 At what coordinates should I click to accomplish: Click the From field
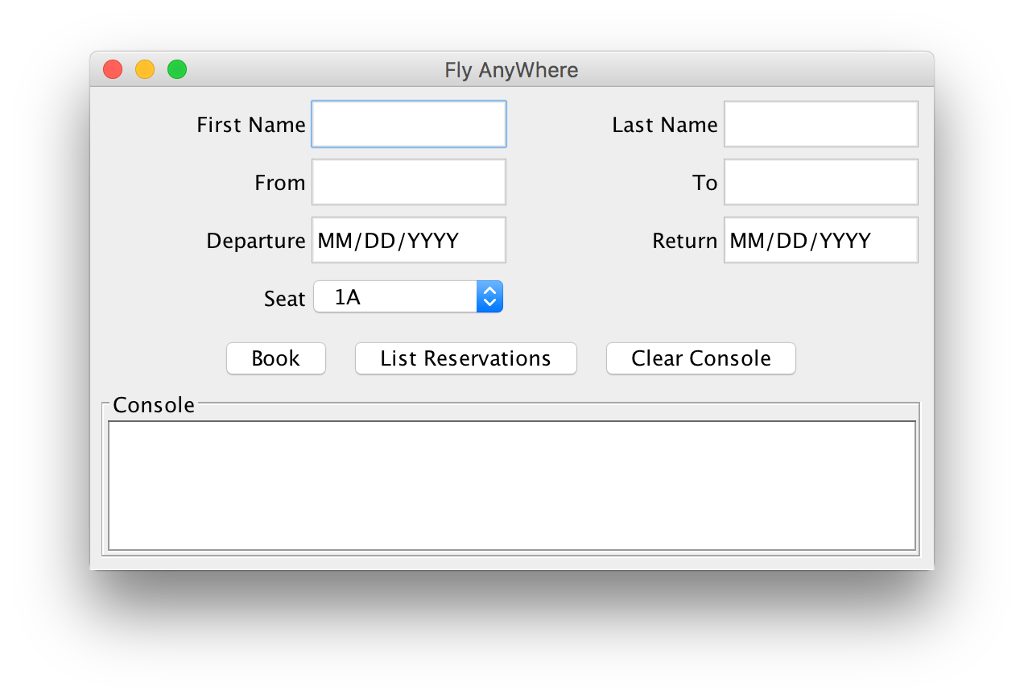coord(408,181)
